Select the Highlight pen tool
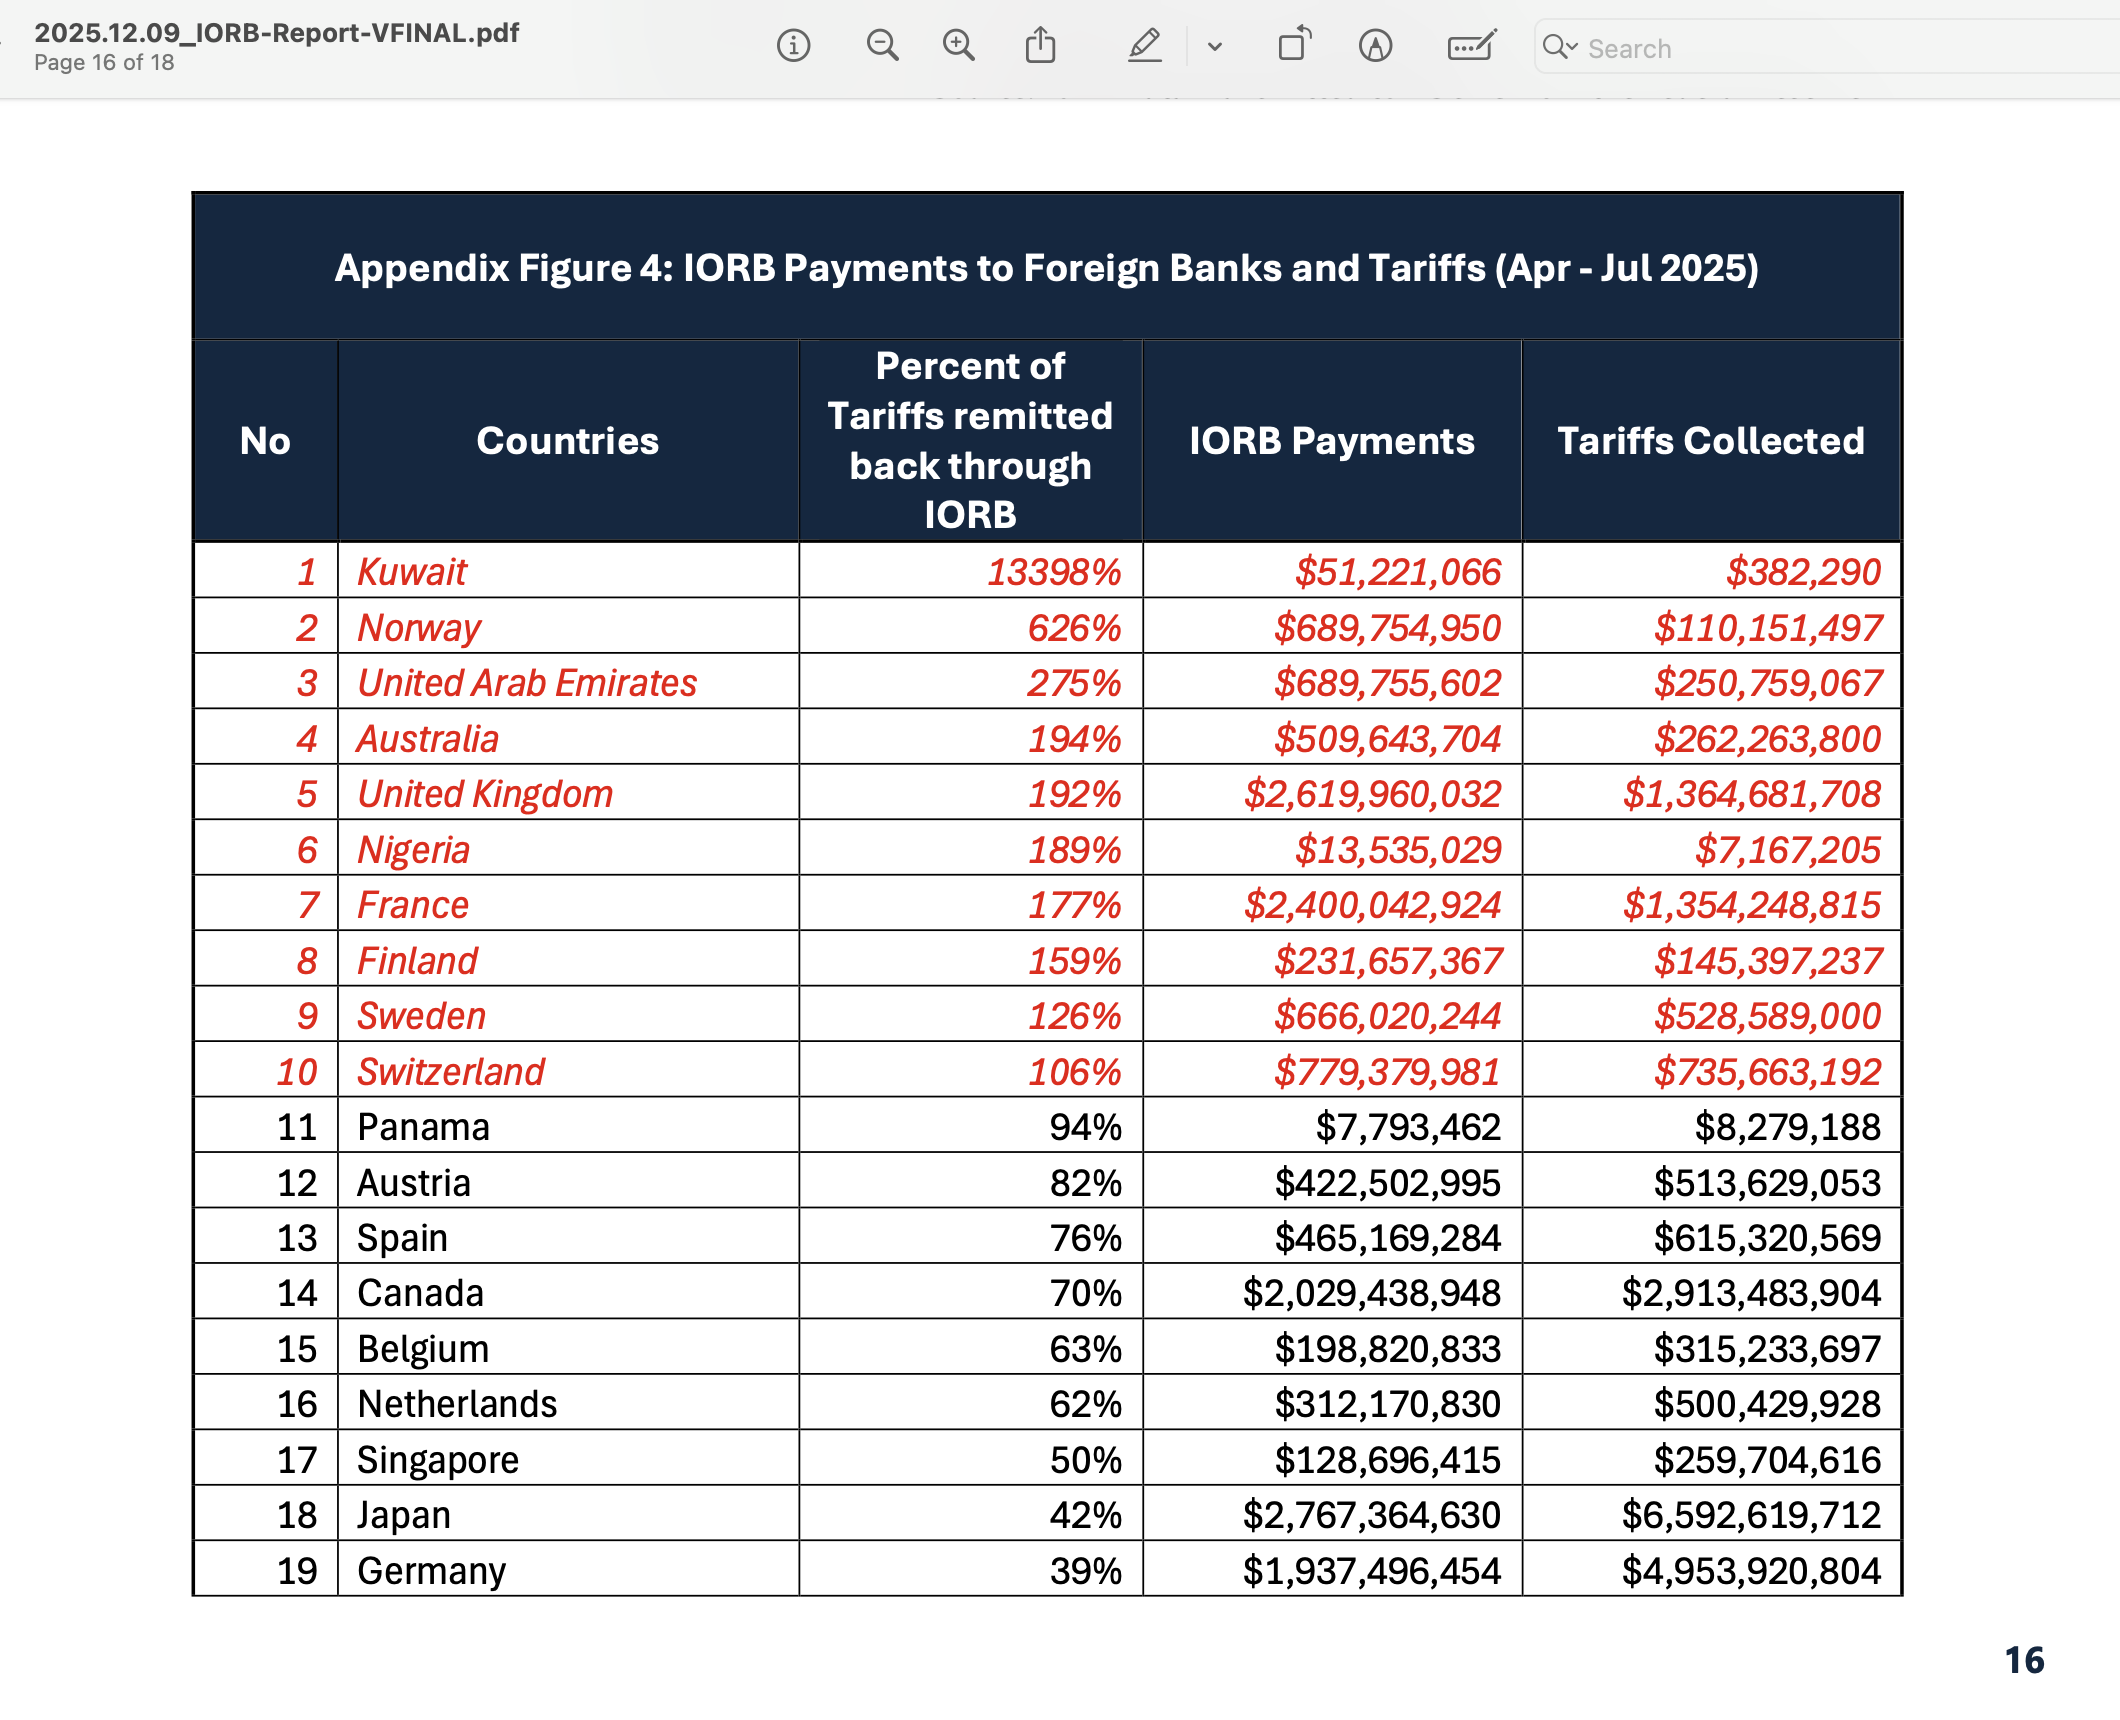This screenshot has width=2120, height=1720. 1144,46
